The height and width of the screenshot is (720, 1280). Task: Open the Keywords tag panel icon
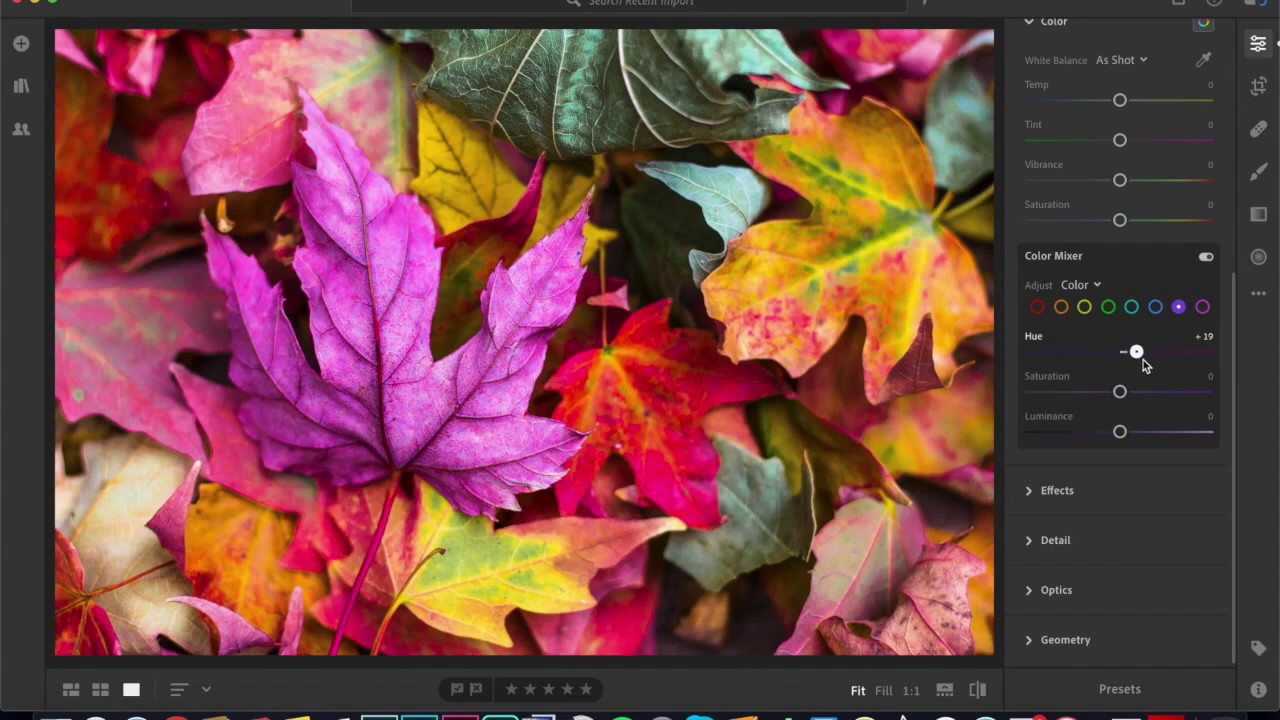point(1258,648)
